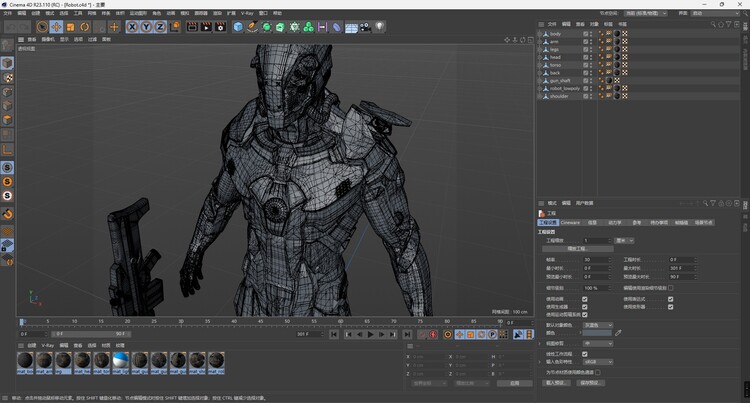Viewport: 750px width, 403px height.
Task: Switch to the 信息 Info tab
Action: 592,222
